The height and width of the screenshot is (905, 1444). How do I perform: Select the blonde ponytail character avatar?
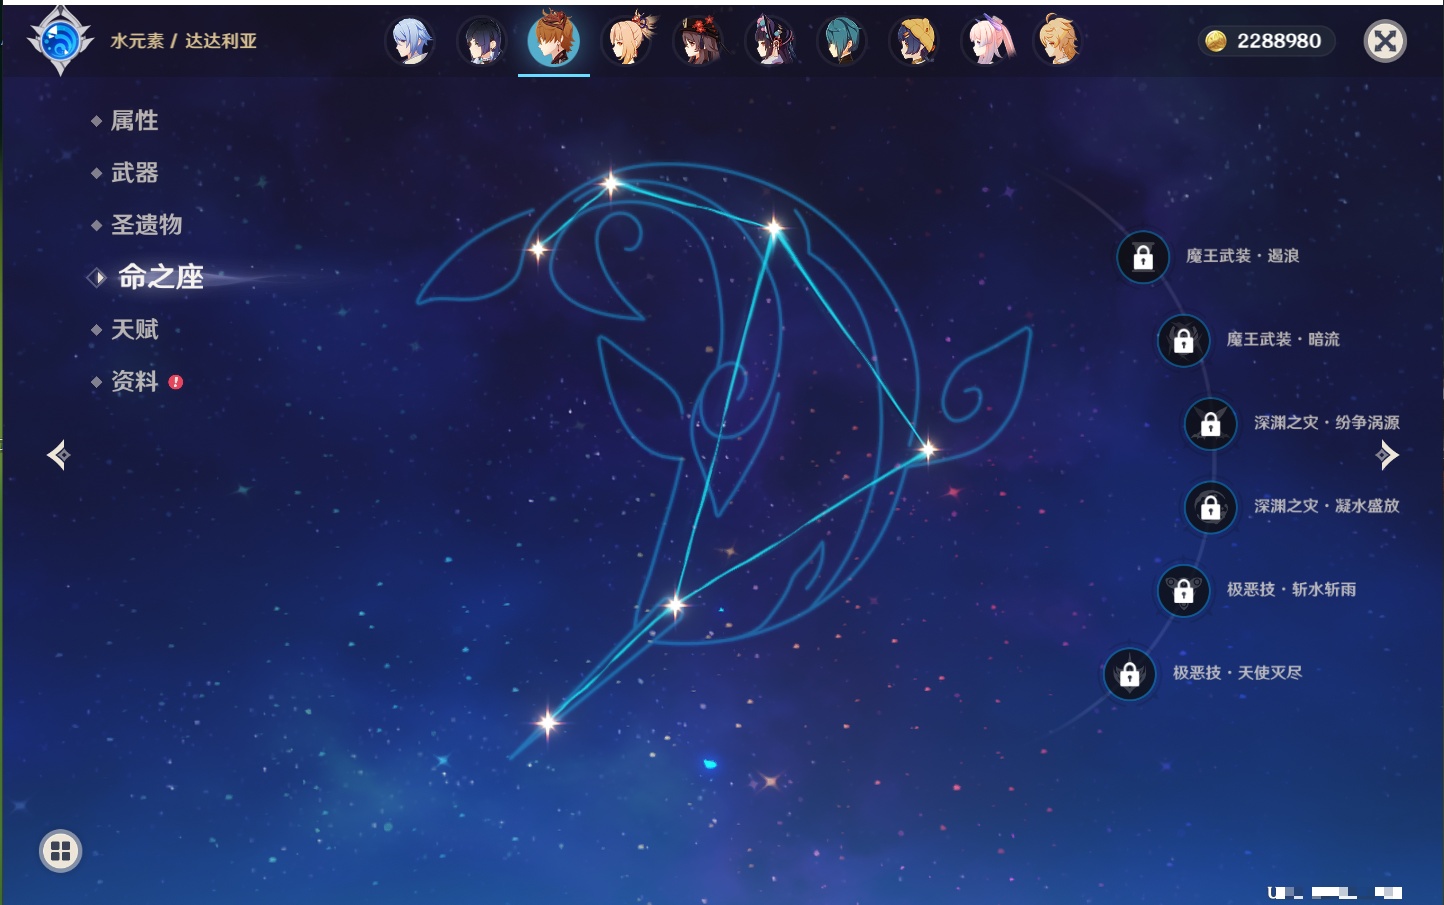coord(627,41)
